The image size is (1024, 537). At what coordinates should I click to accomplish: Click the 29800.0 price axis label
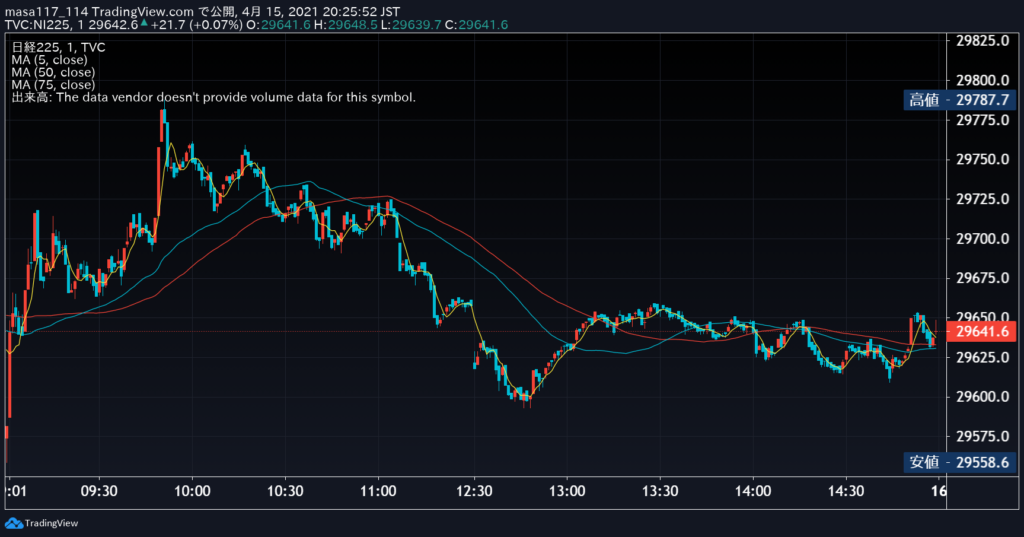click(982, 80)
